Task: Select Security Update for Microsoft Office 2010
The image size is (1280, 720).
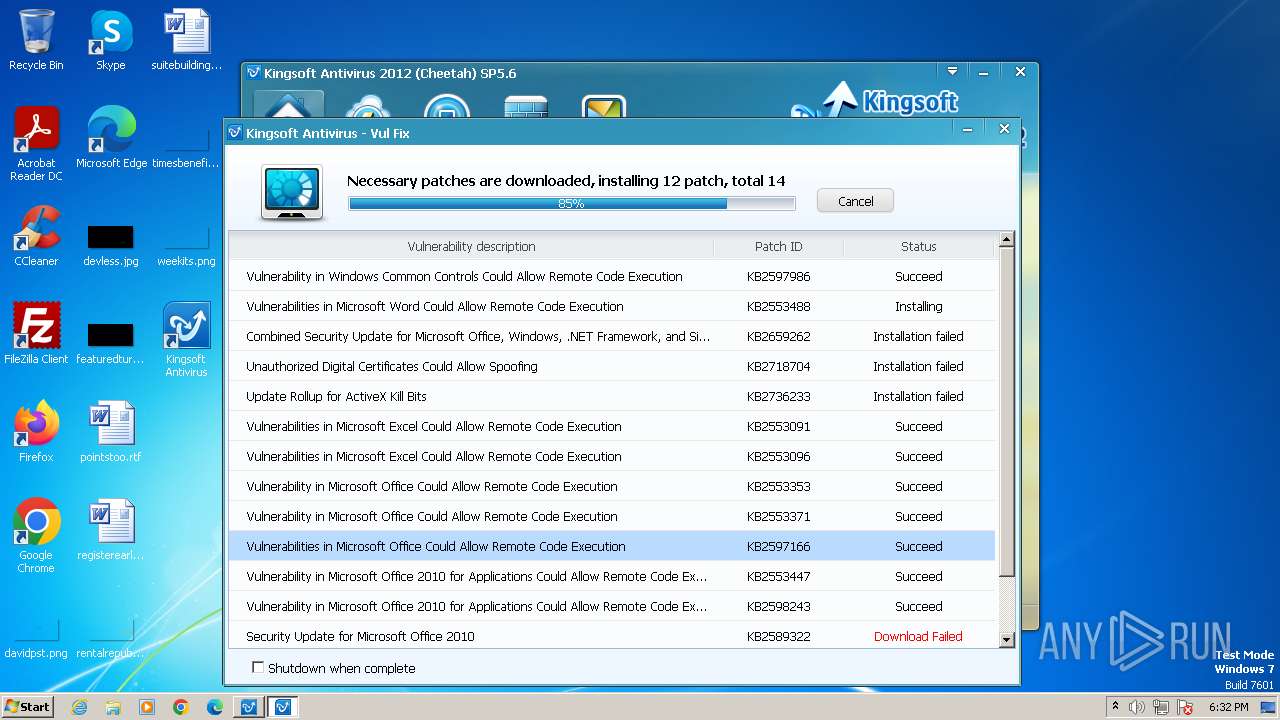Action: pos(612,636)
